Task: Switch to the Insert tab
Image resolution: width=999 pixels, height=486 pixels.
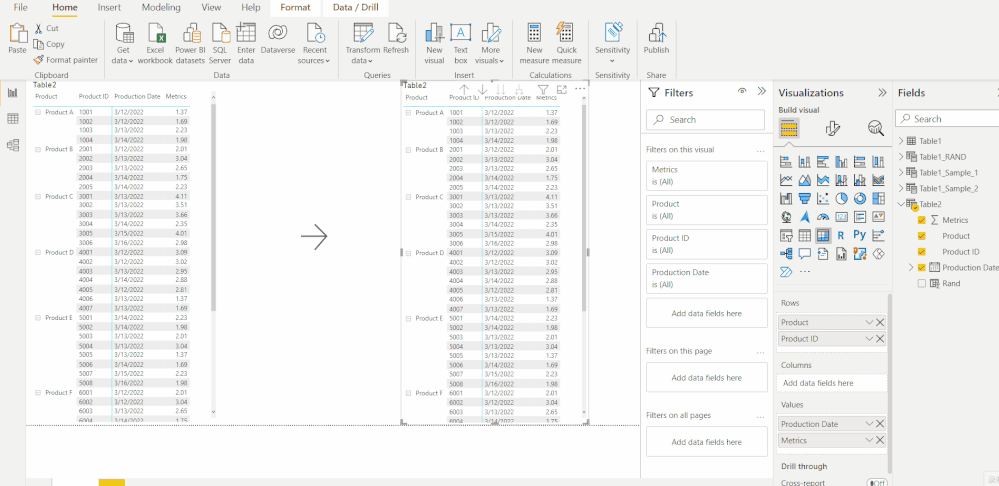Action: 109,8
